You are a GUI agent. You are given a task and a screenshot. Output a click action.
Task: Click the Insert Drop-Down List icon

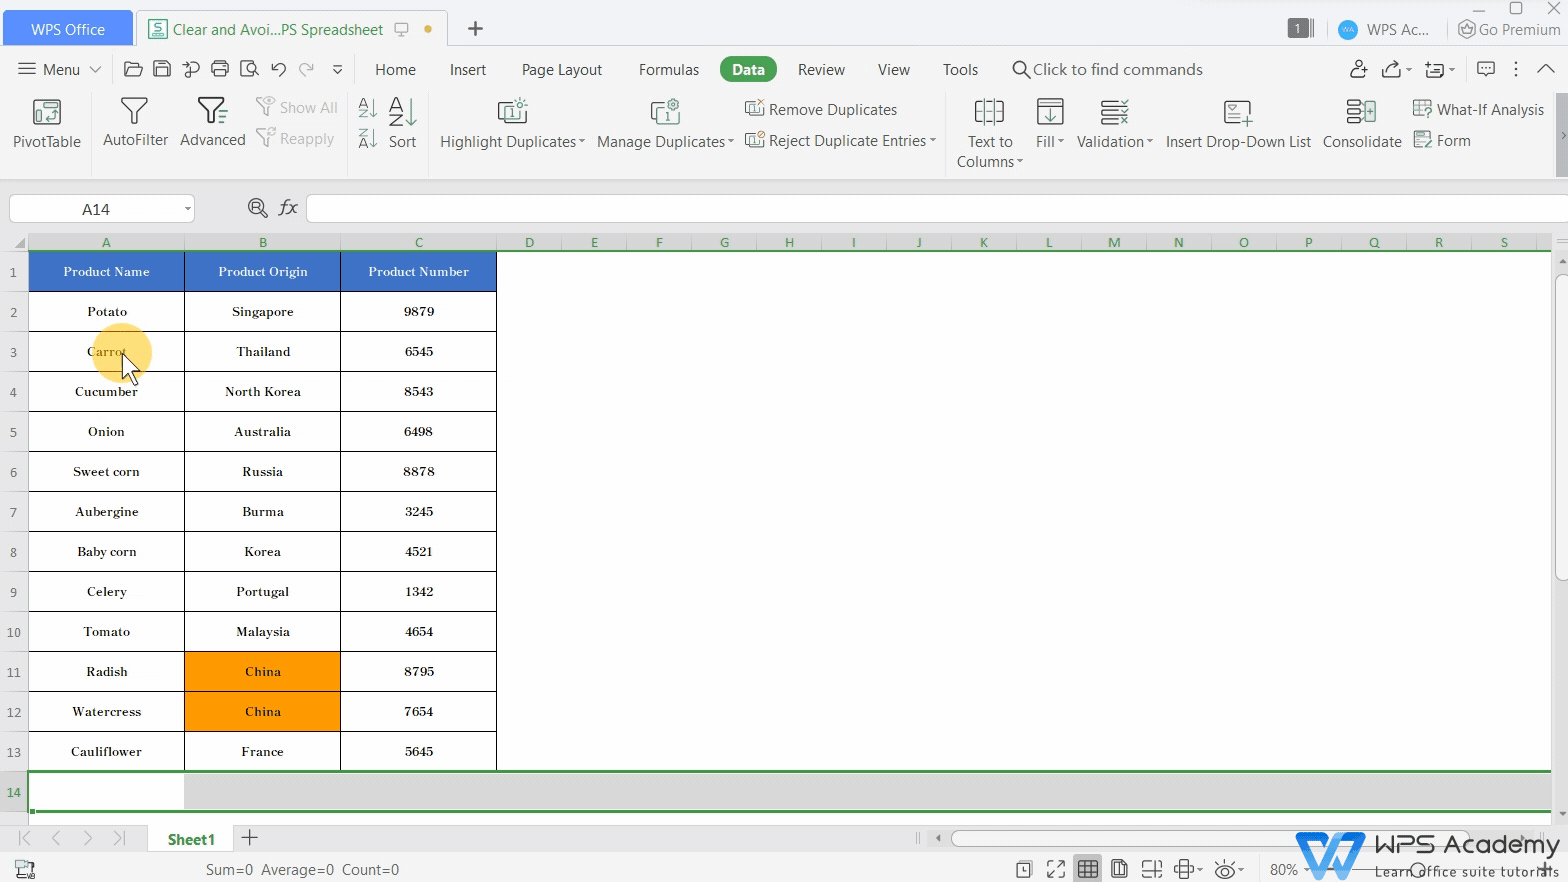point(1237,123)
